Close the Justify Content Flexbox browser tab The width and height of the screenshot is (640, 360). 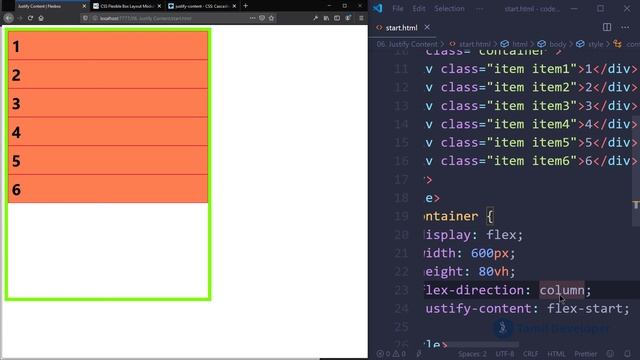(x=84, y=6)
